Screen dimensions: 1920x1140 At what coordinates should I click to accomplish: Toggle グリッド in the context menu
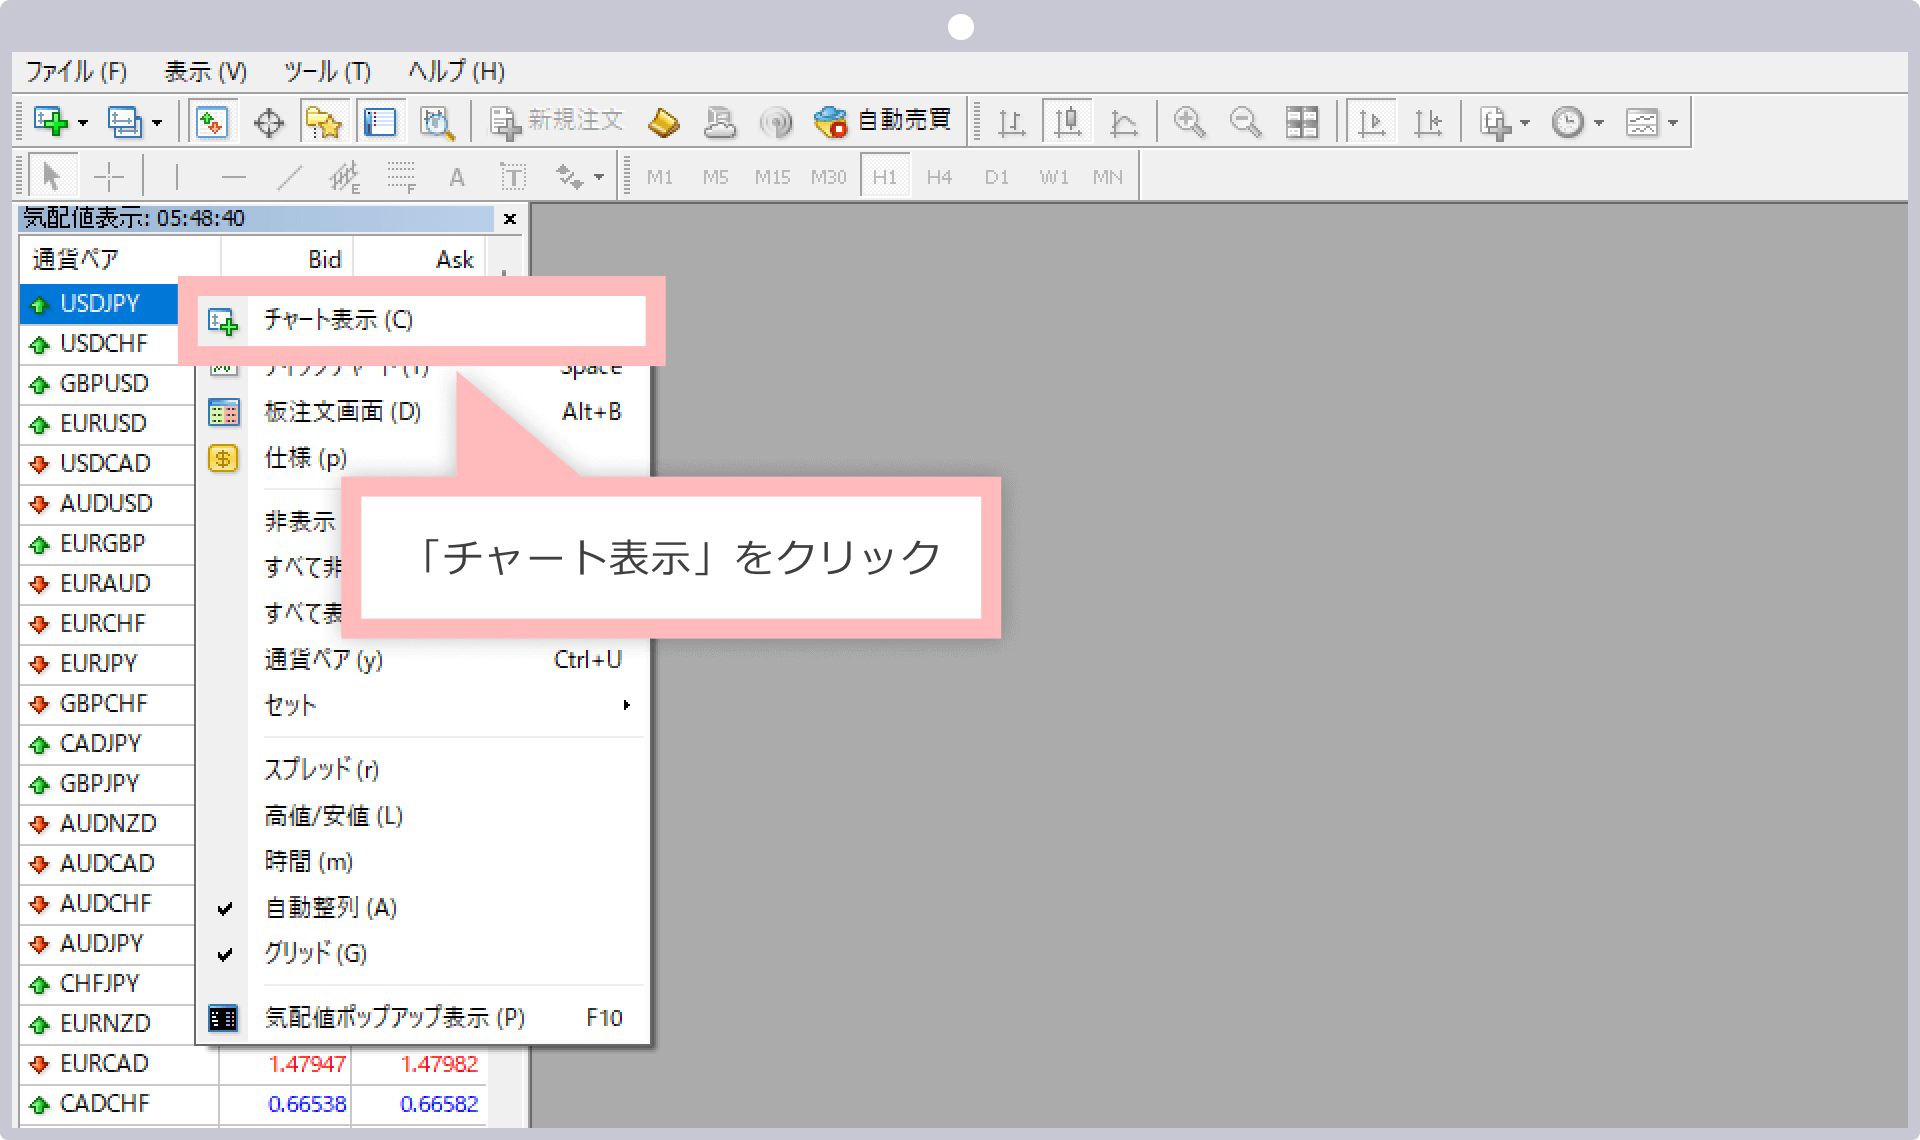point(315,954)
